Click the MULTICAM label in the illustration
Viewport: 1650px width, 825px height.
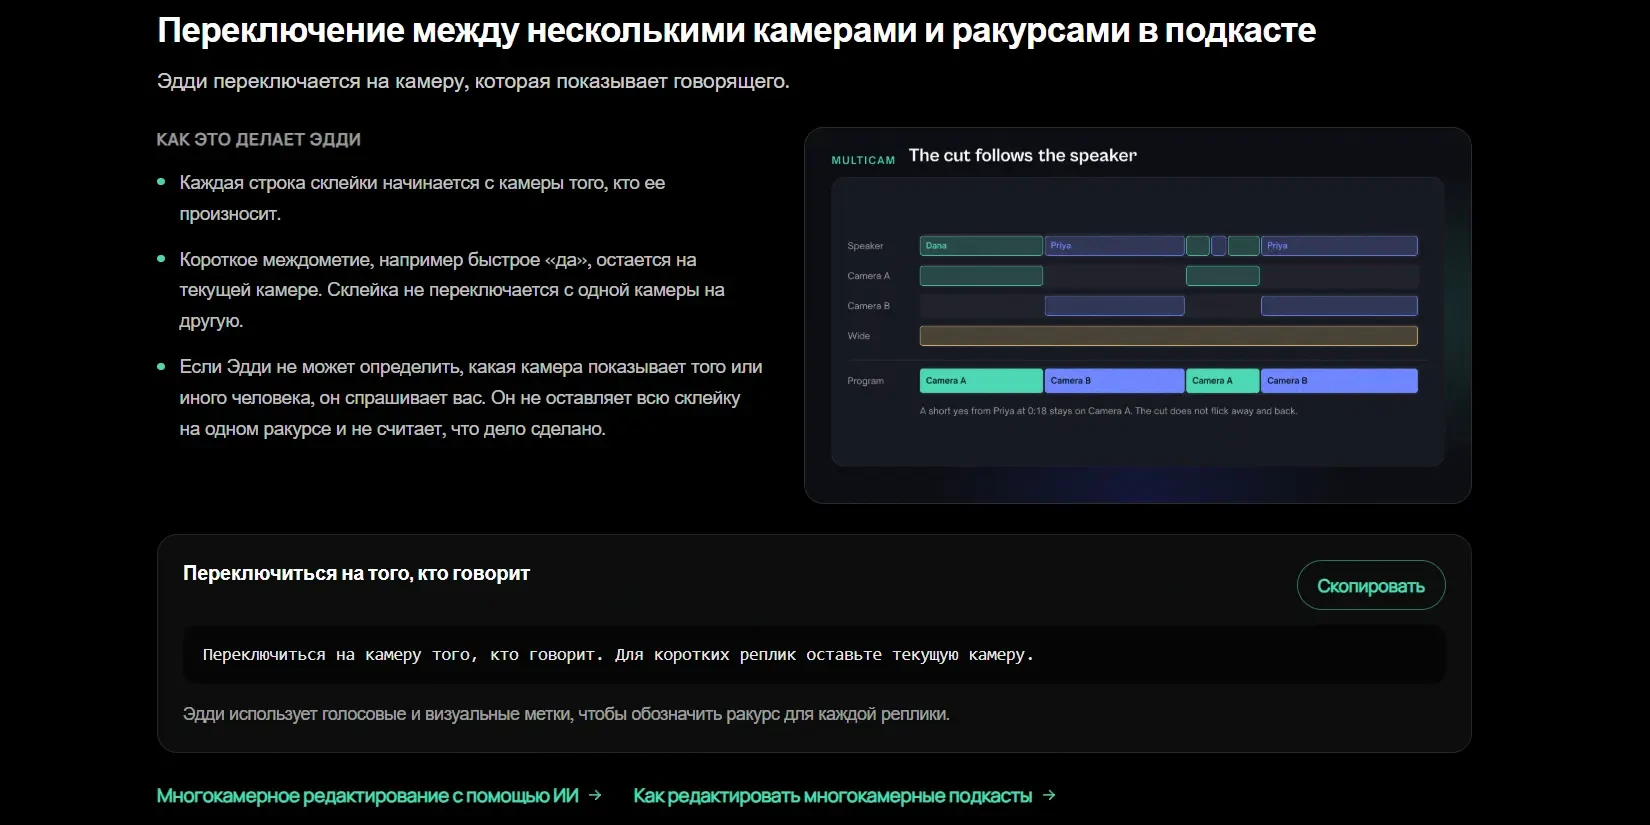click(x=863, y=160)
